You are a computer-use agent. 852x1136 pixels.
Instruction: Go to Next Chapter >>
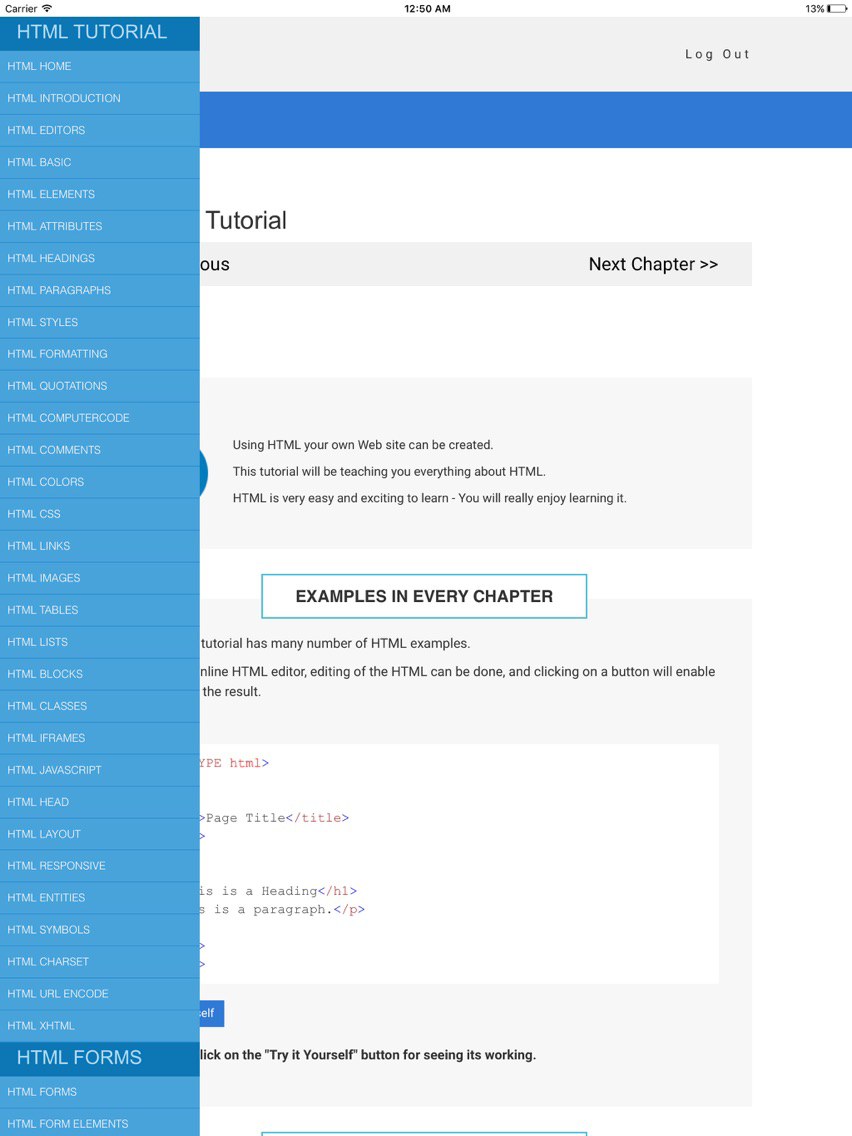point(653,264)
